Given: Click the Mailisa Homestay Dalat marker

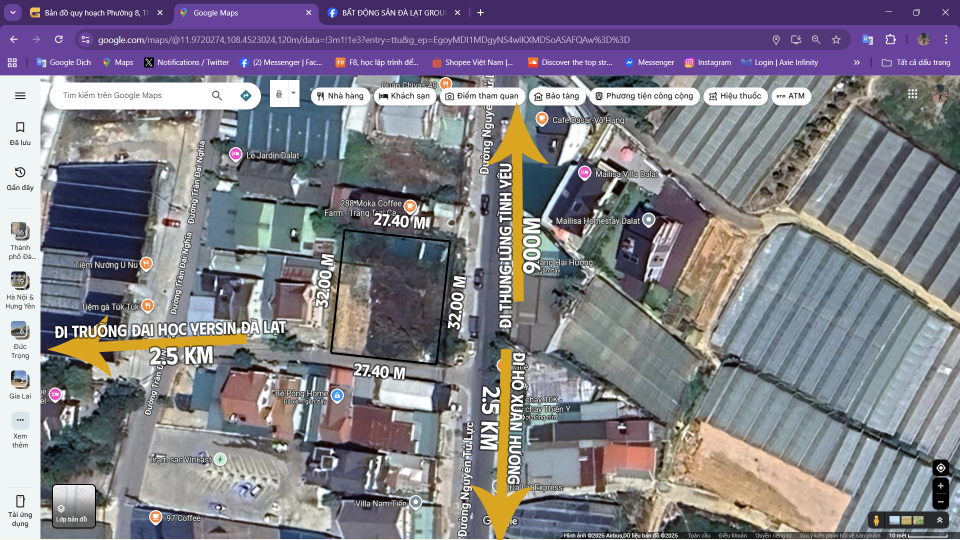Looking at the screenshot, I should (648, 220).
